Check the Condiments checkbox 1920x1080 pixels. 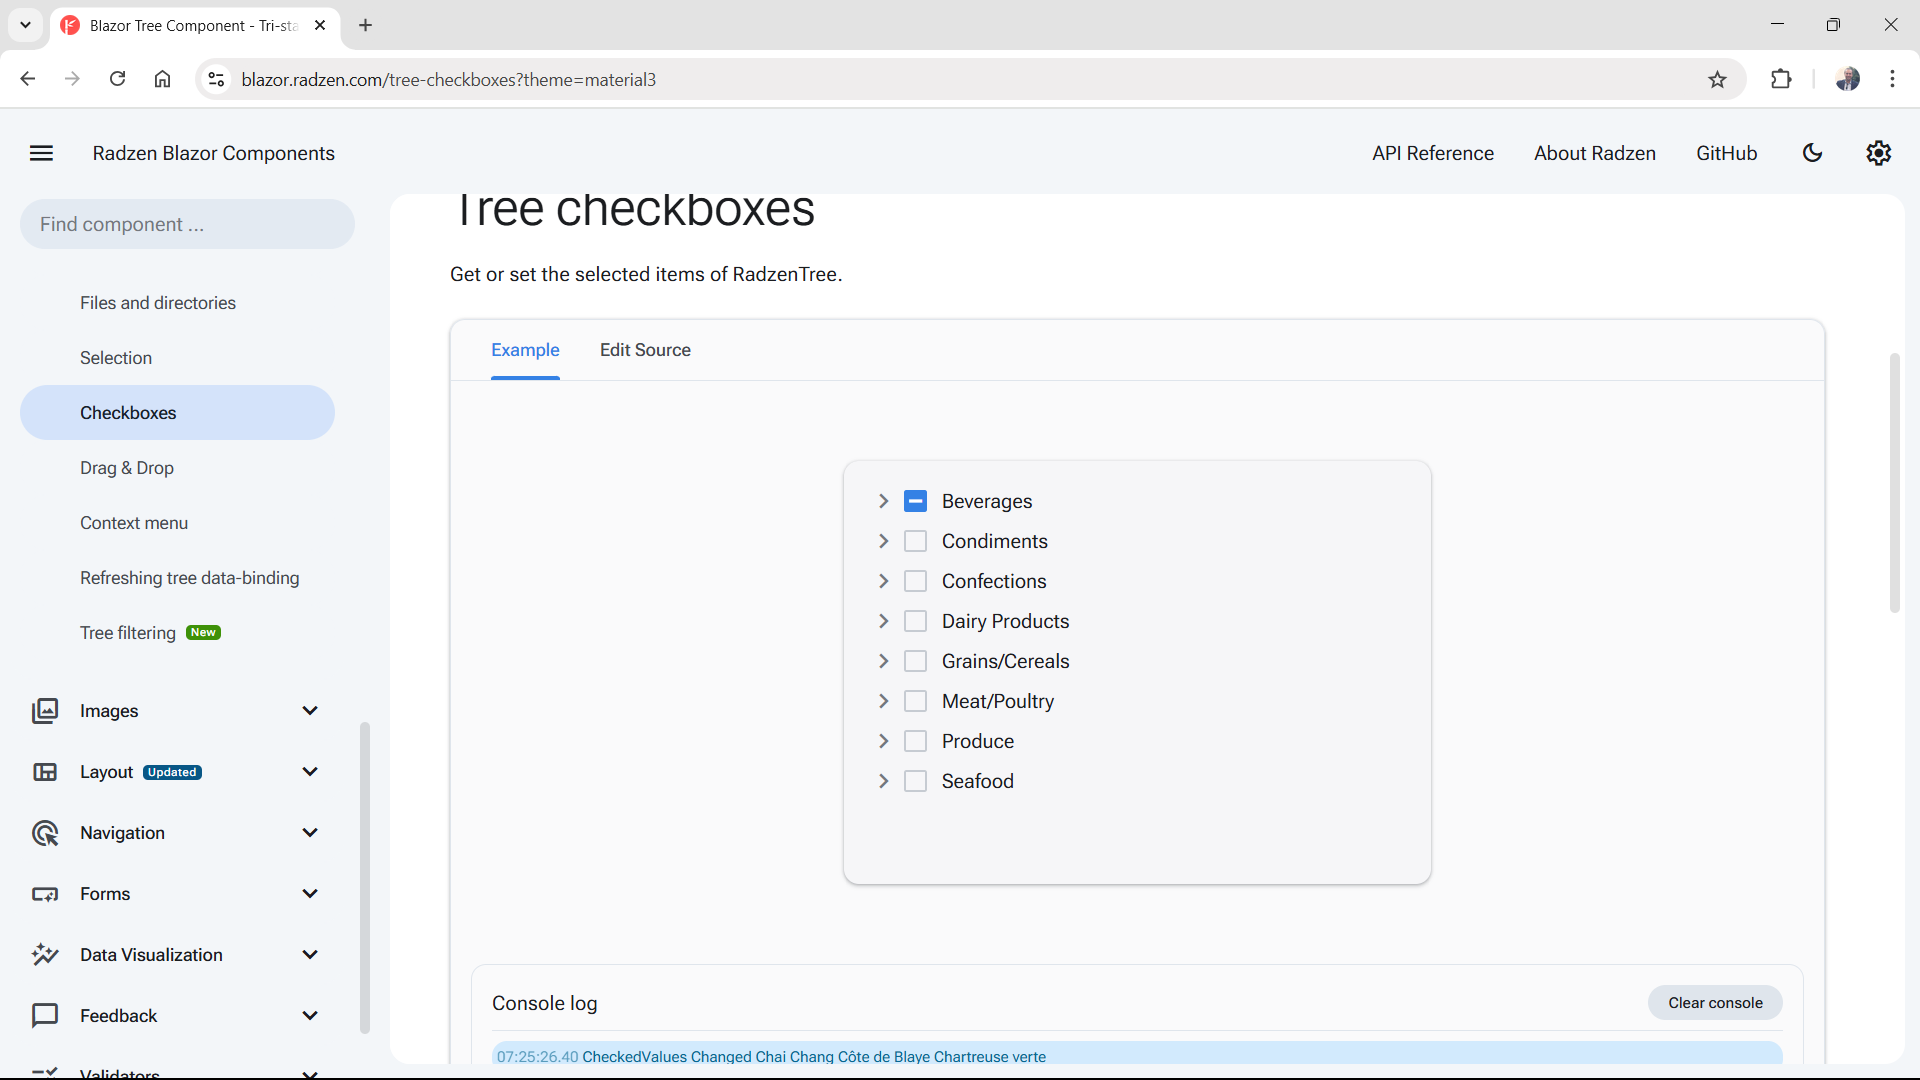(x=915, y=540)
